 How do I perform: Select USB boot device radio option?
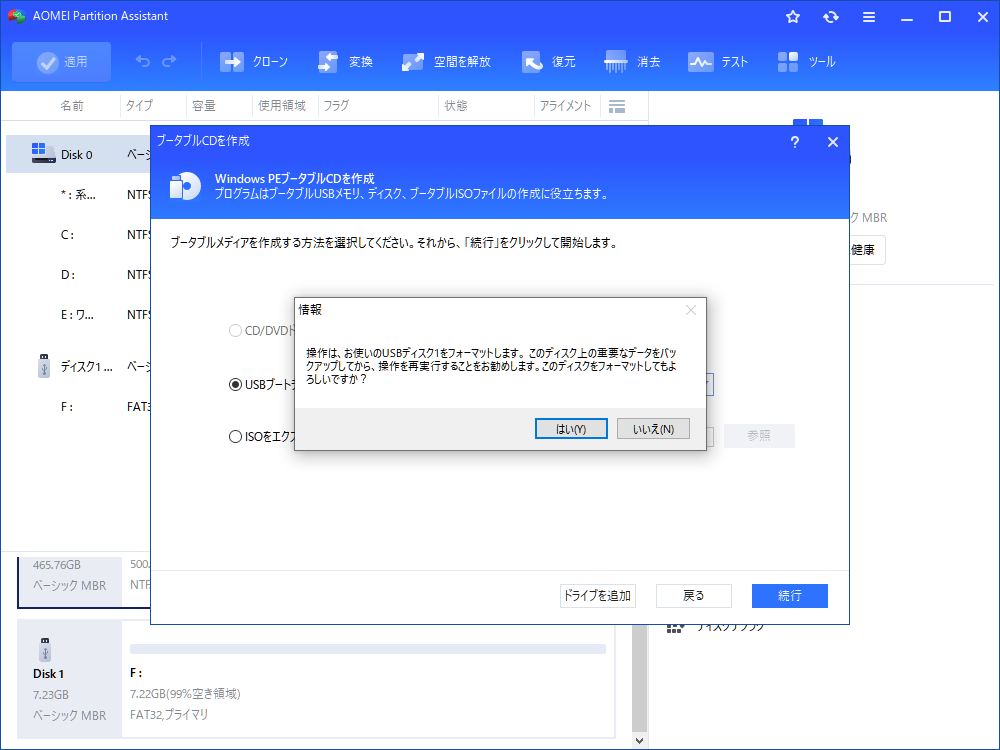(x=235, y=385)
